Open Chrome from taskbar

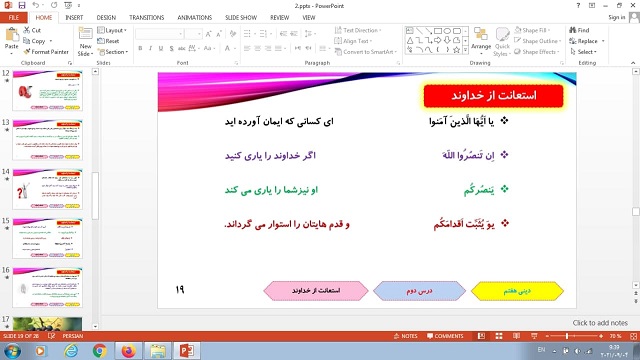(99, 351)
